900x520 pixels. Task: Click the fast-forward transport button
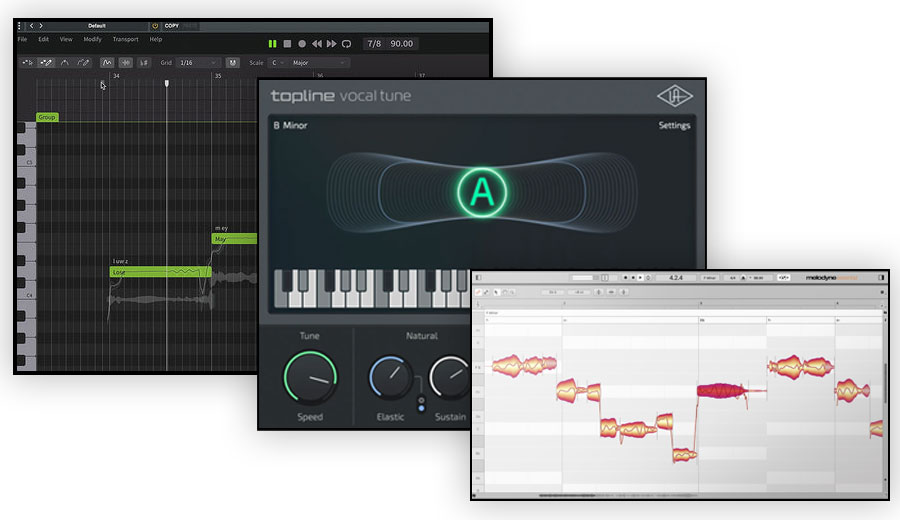[x=332, y=44]
